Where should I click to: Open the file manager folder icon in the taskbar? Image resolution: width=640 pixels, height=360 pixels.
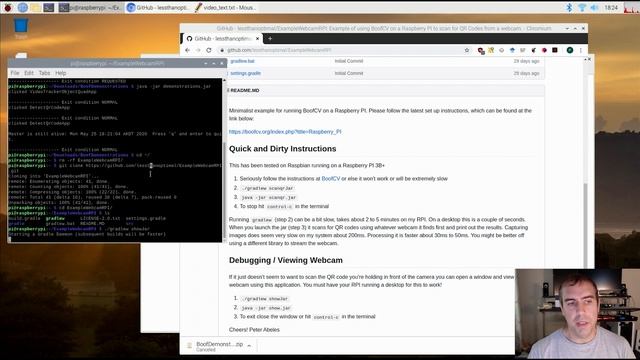36,7
